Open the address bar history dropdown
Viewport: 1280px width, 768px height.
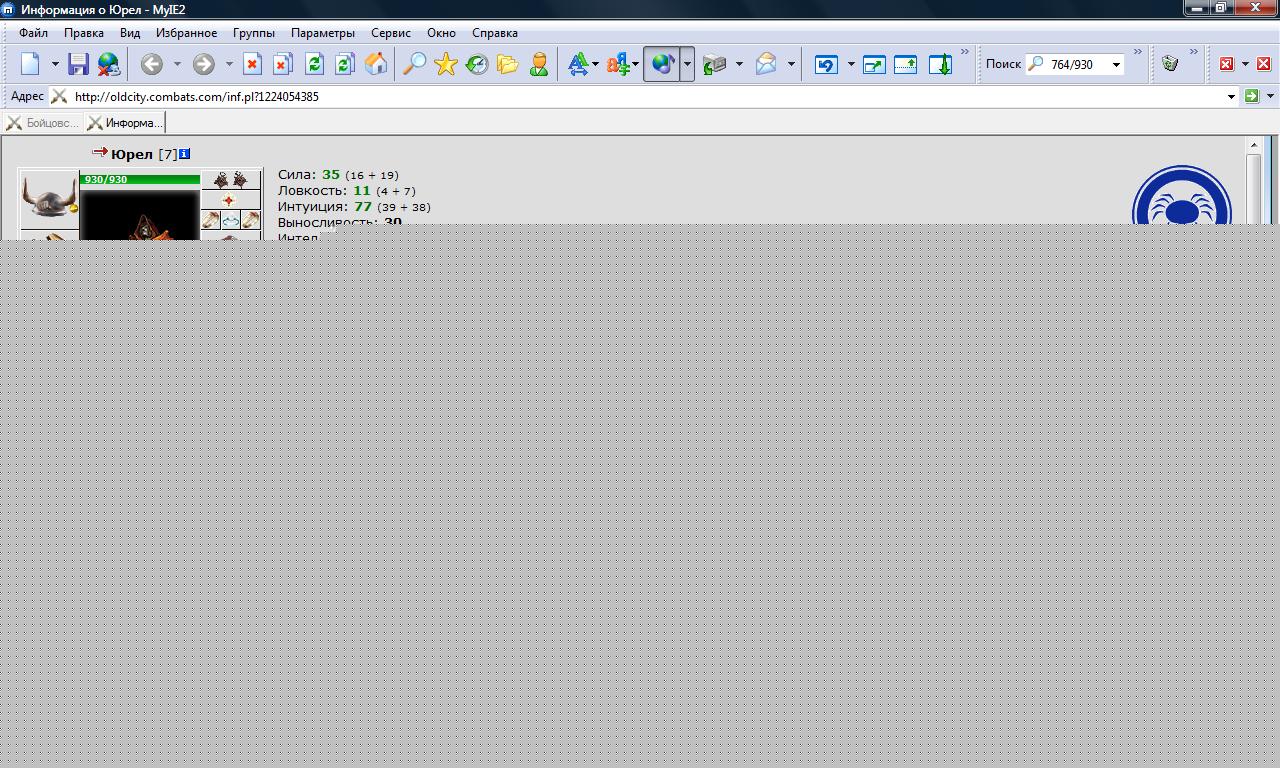click(x=1231, y=96)
